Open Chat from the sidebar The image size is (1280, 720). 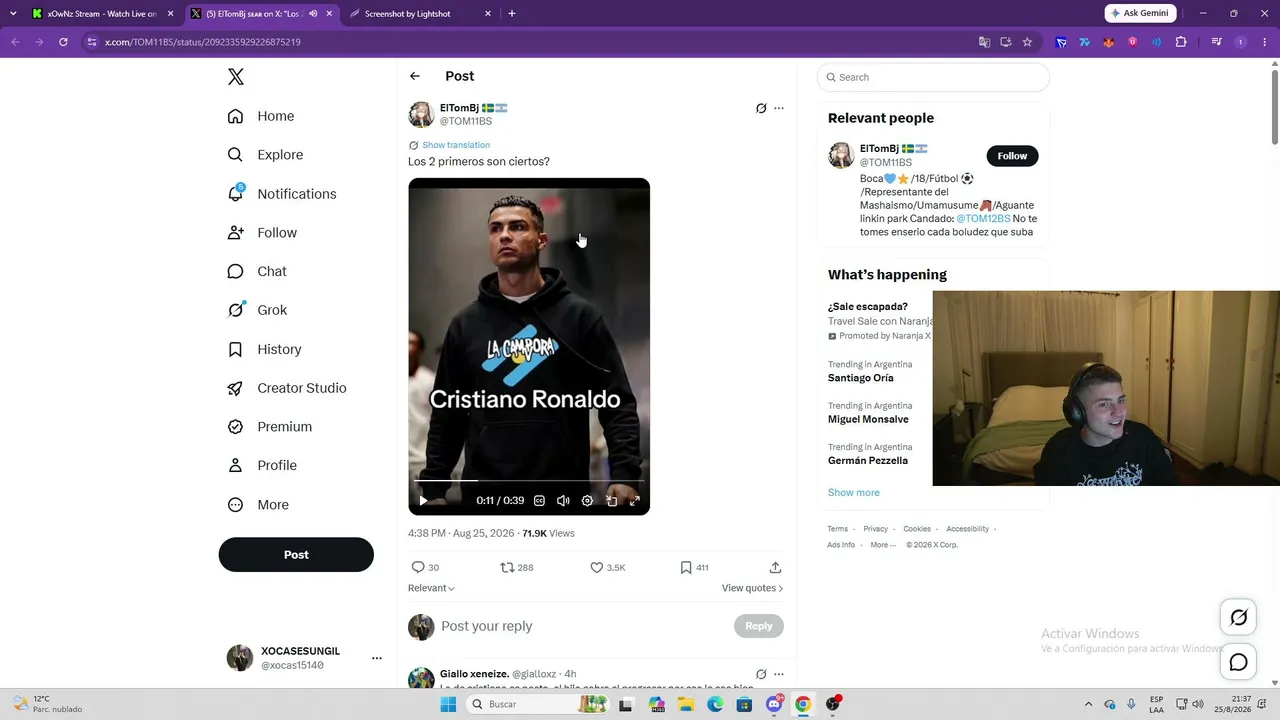[257, 271]
